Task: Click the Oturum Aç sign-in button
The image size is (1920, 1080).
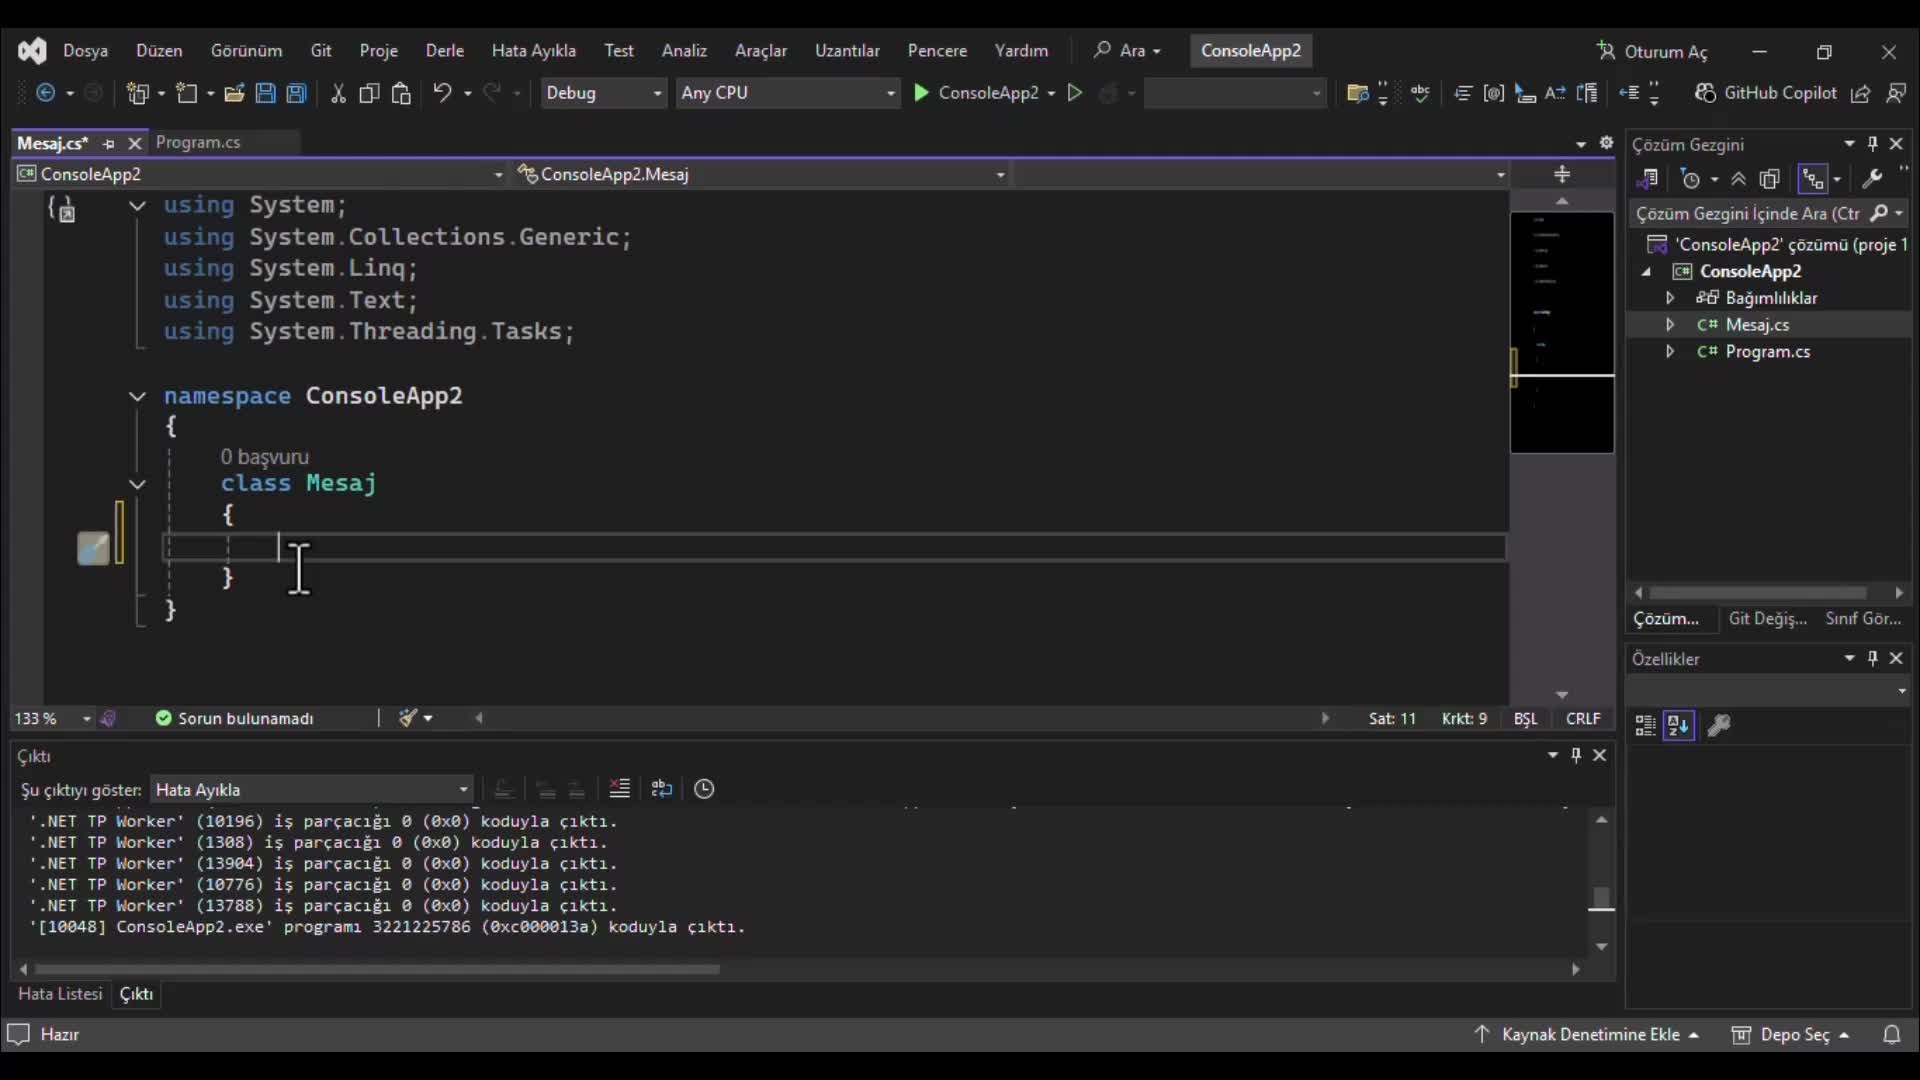Action: (1652, 52)
